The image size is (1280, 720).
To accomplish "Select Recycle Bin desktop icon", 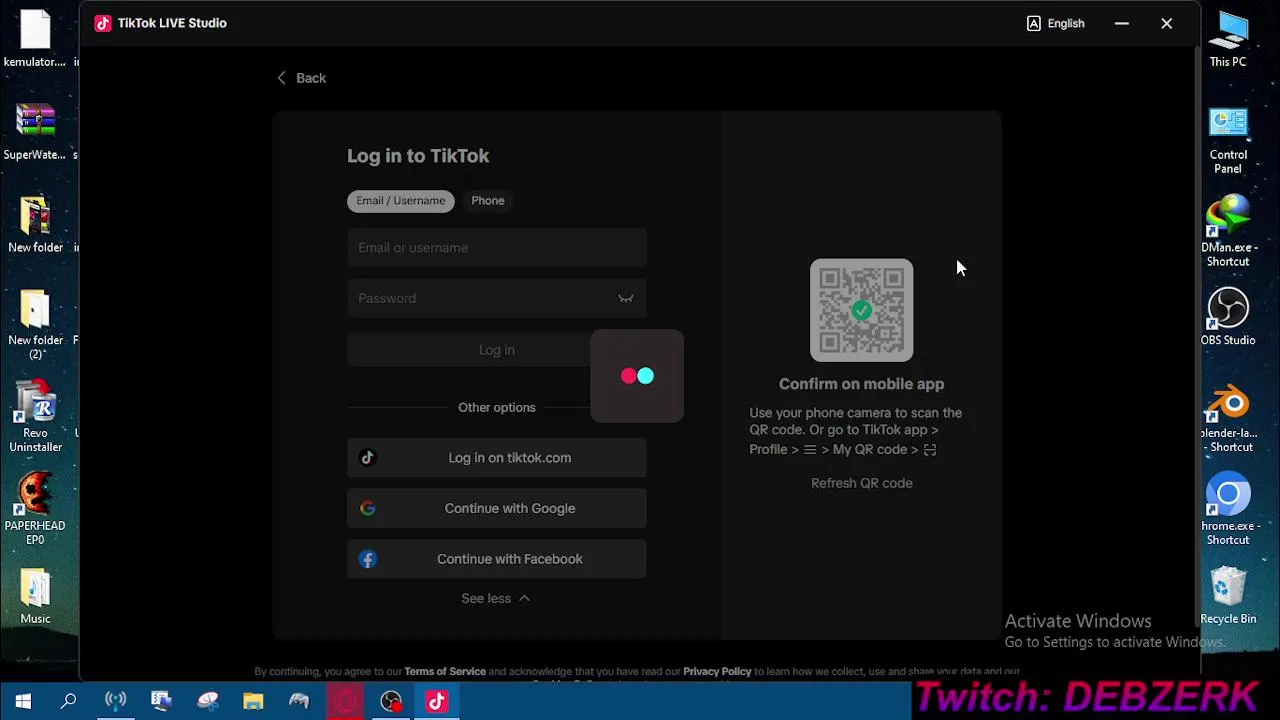I will (1228, 596).
